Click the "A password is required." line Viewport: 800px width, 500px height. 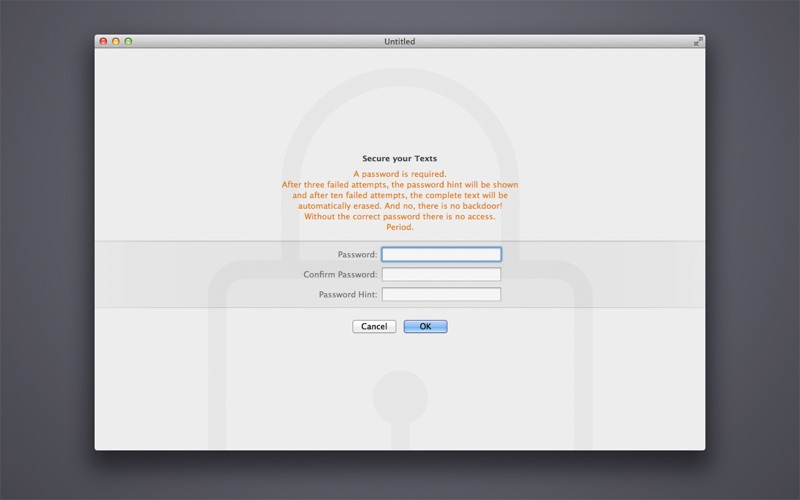[x=399, y=174]
